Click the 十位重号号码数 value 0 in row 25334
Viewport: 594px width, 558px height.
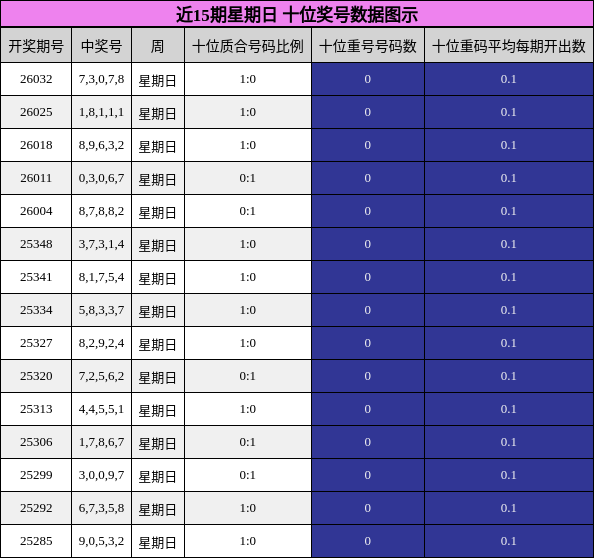click(x=367, y=310)
